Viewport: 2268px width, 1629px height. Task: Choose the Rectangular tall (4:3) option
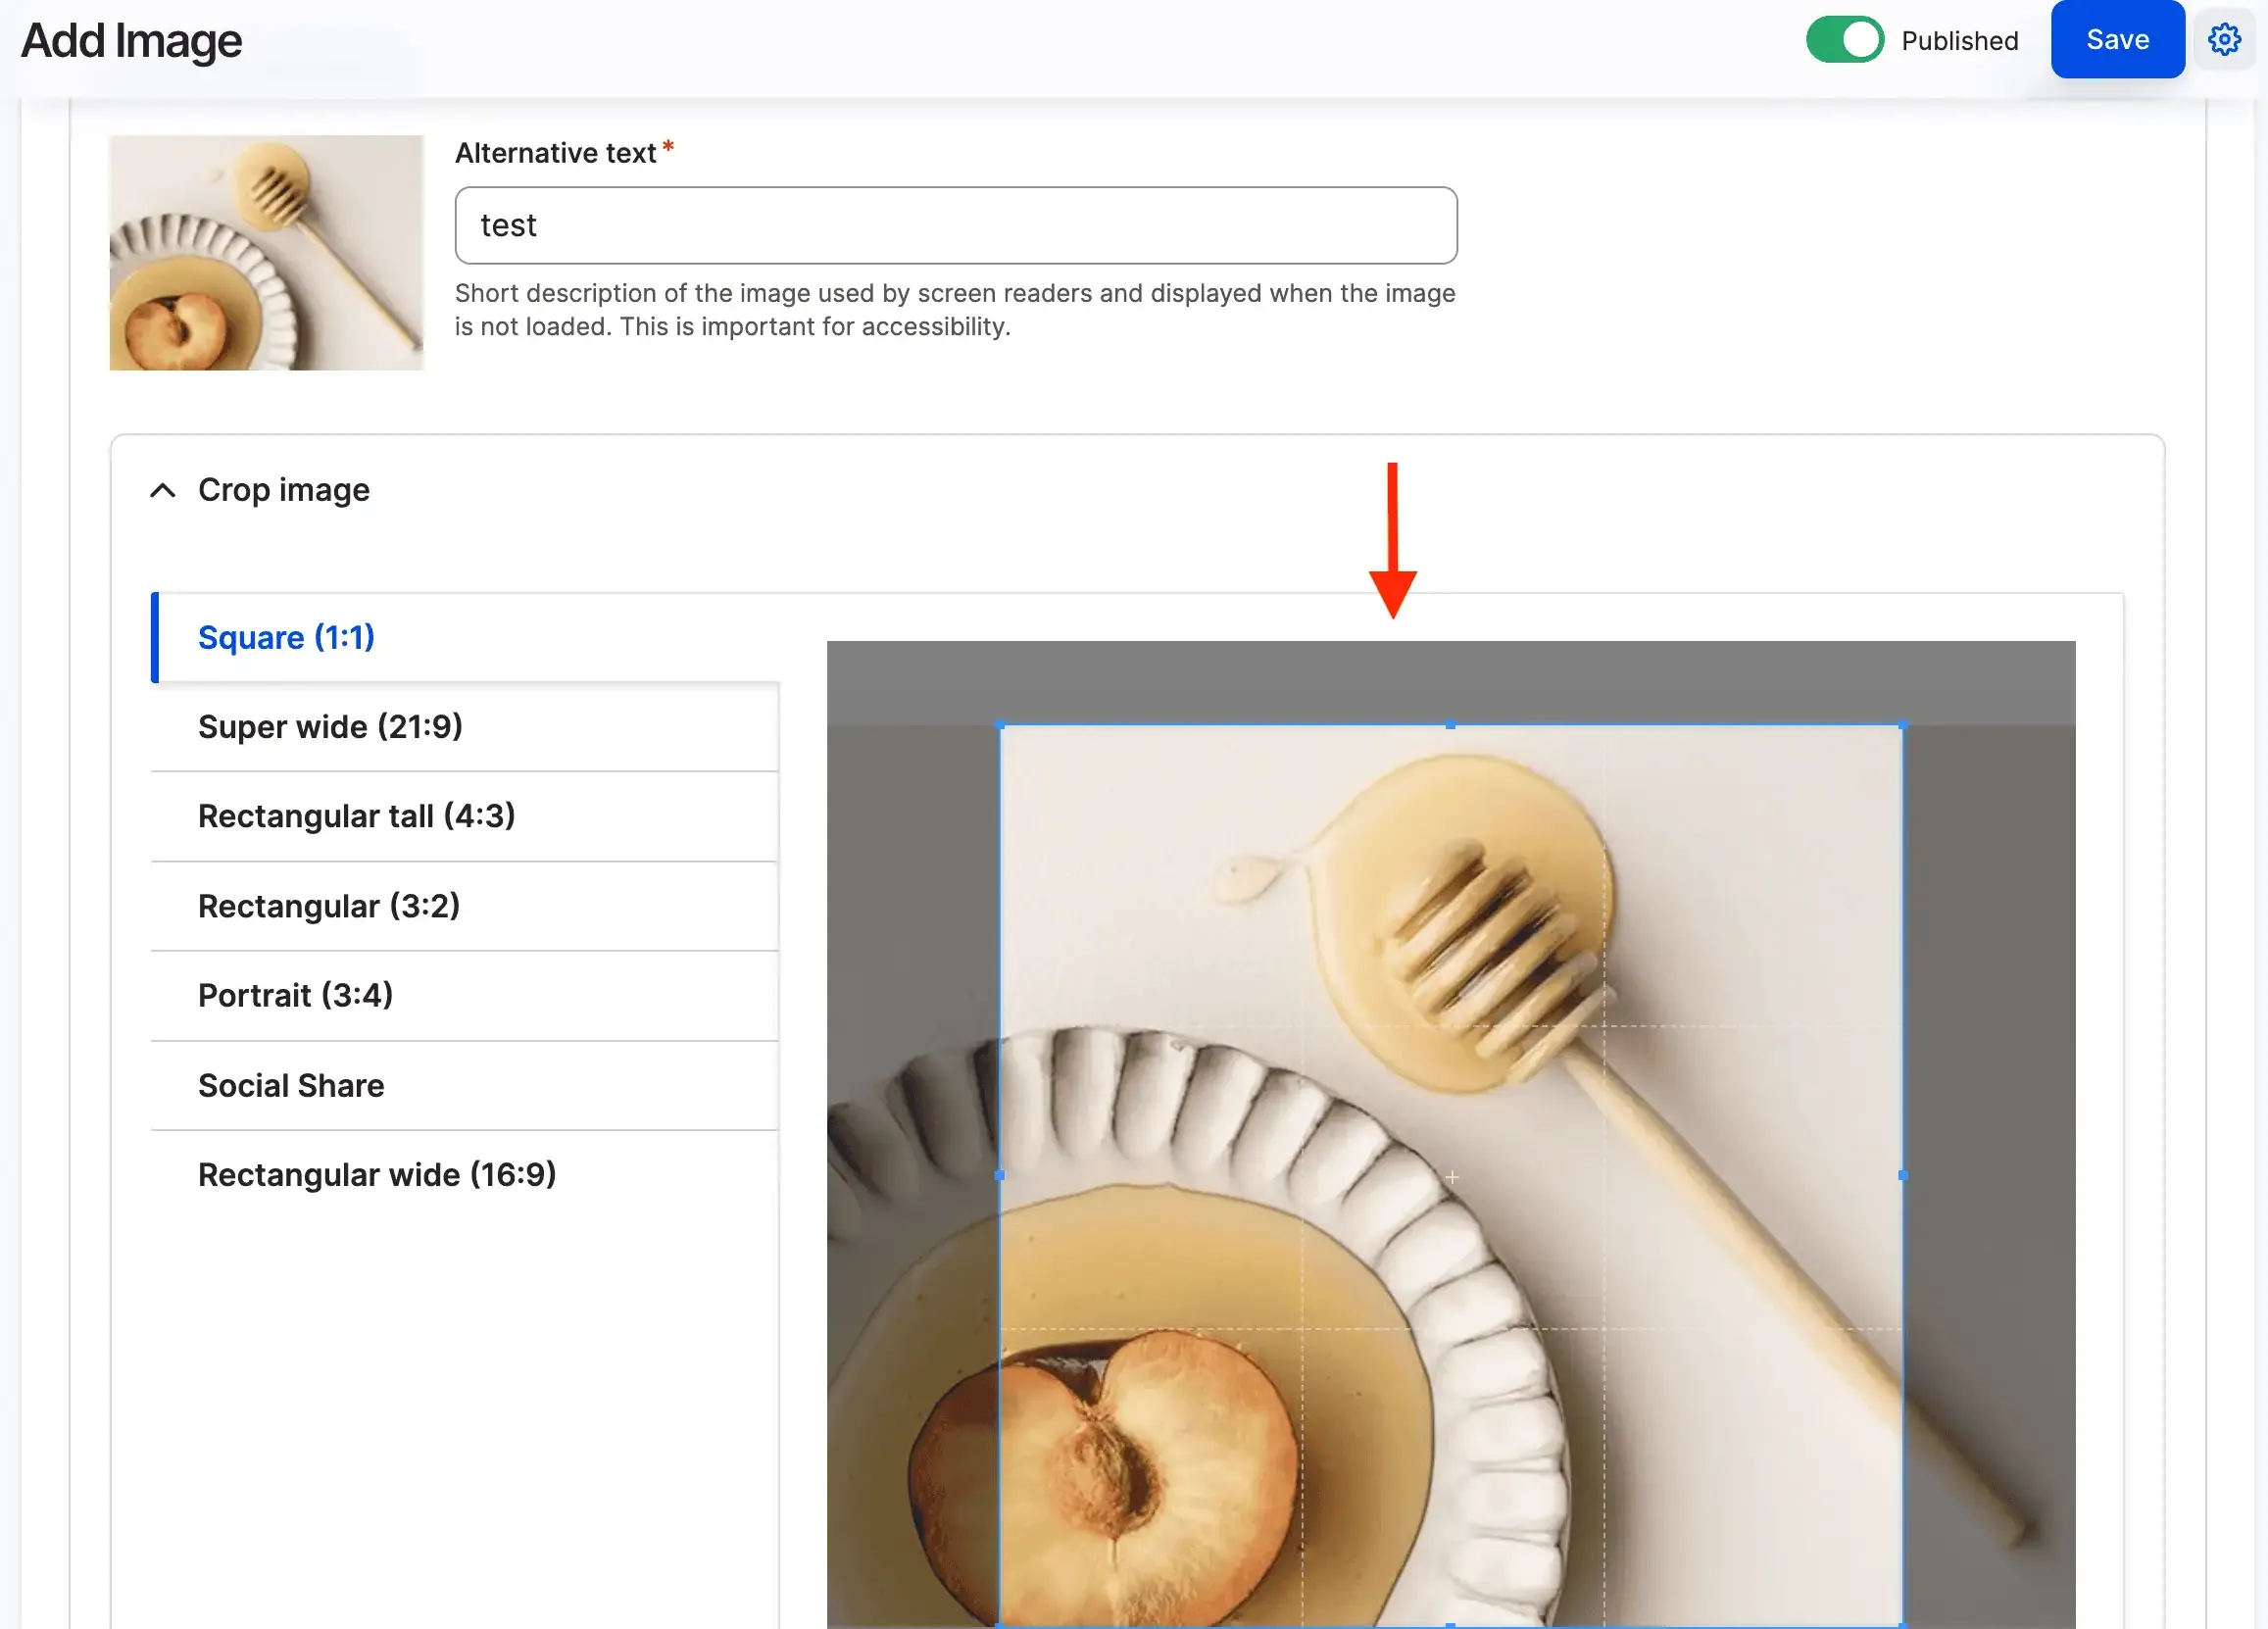click(357, 816)
